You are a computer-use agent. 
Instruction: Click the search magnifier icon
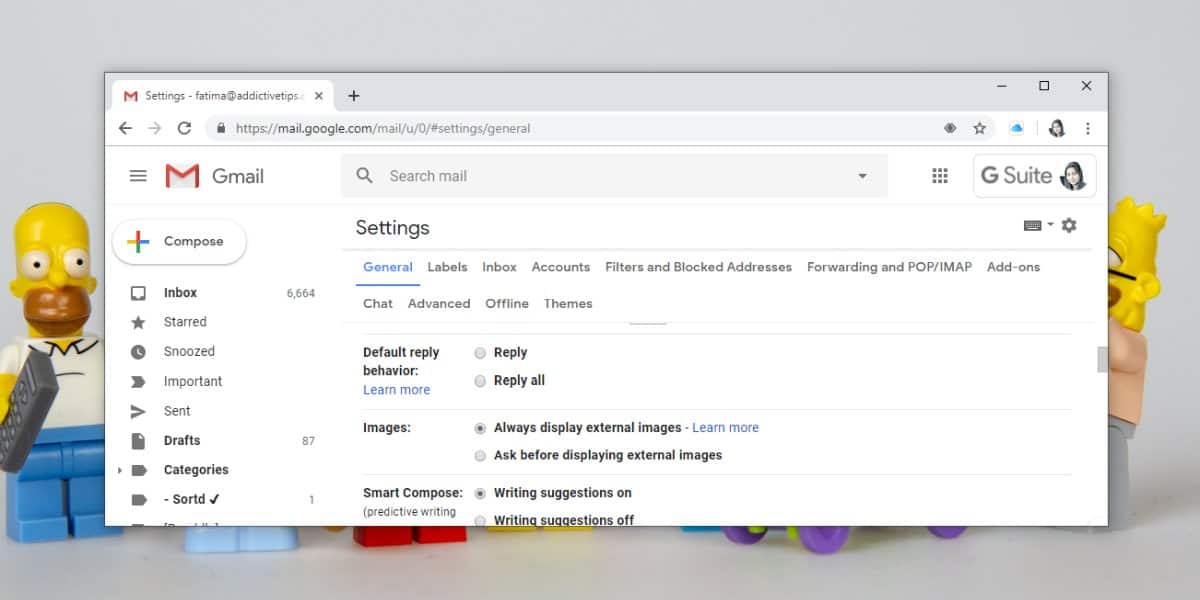(365, 176)
